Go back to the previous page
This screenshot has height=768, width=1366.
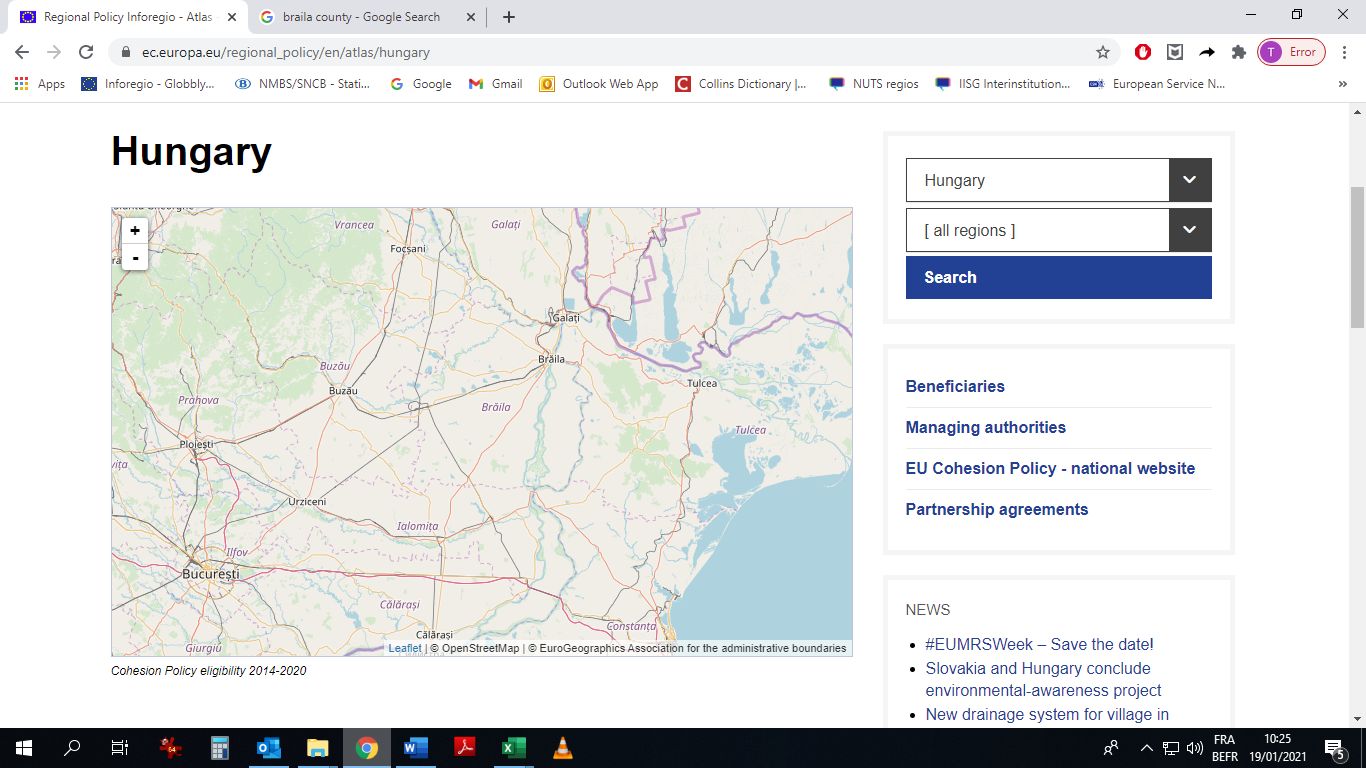tap(22, 52)
